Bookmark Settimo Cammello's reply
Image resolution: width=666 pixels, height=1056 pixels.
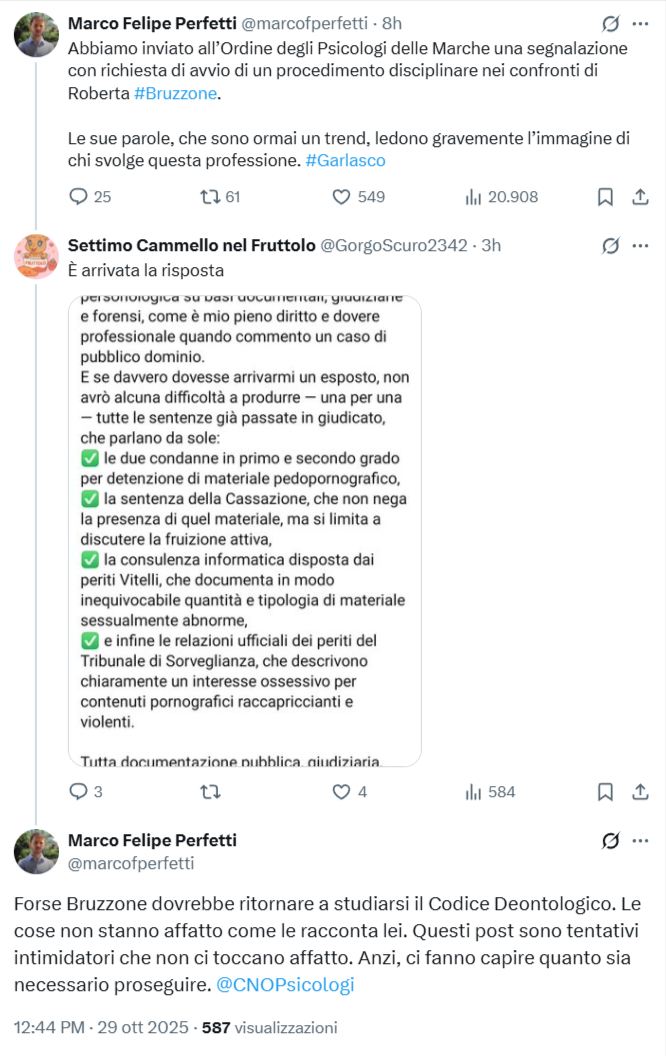[605, 792]
